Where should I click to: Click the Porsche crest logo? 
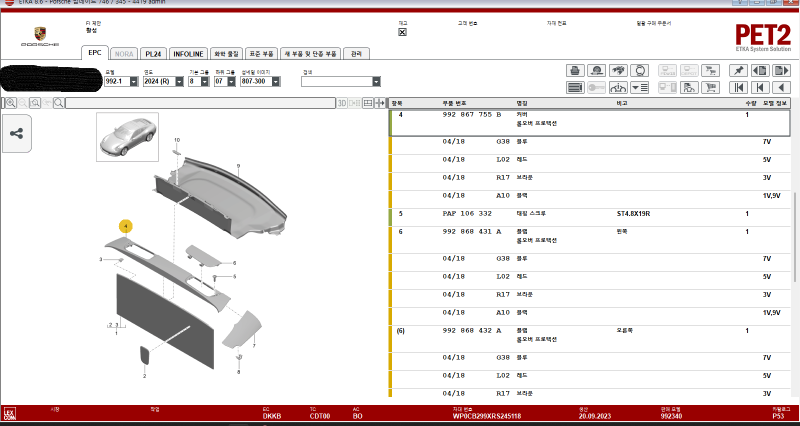coord(40,34)
